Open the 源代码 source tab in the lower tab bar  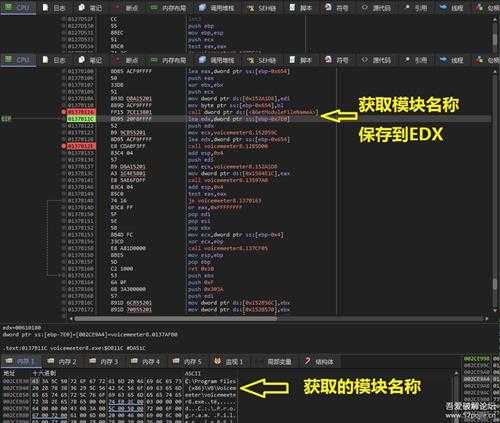pos(376,60)
